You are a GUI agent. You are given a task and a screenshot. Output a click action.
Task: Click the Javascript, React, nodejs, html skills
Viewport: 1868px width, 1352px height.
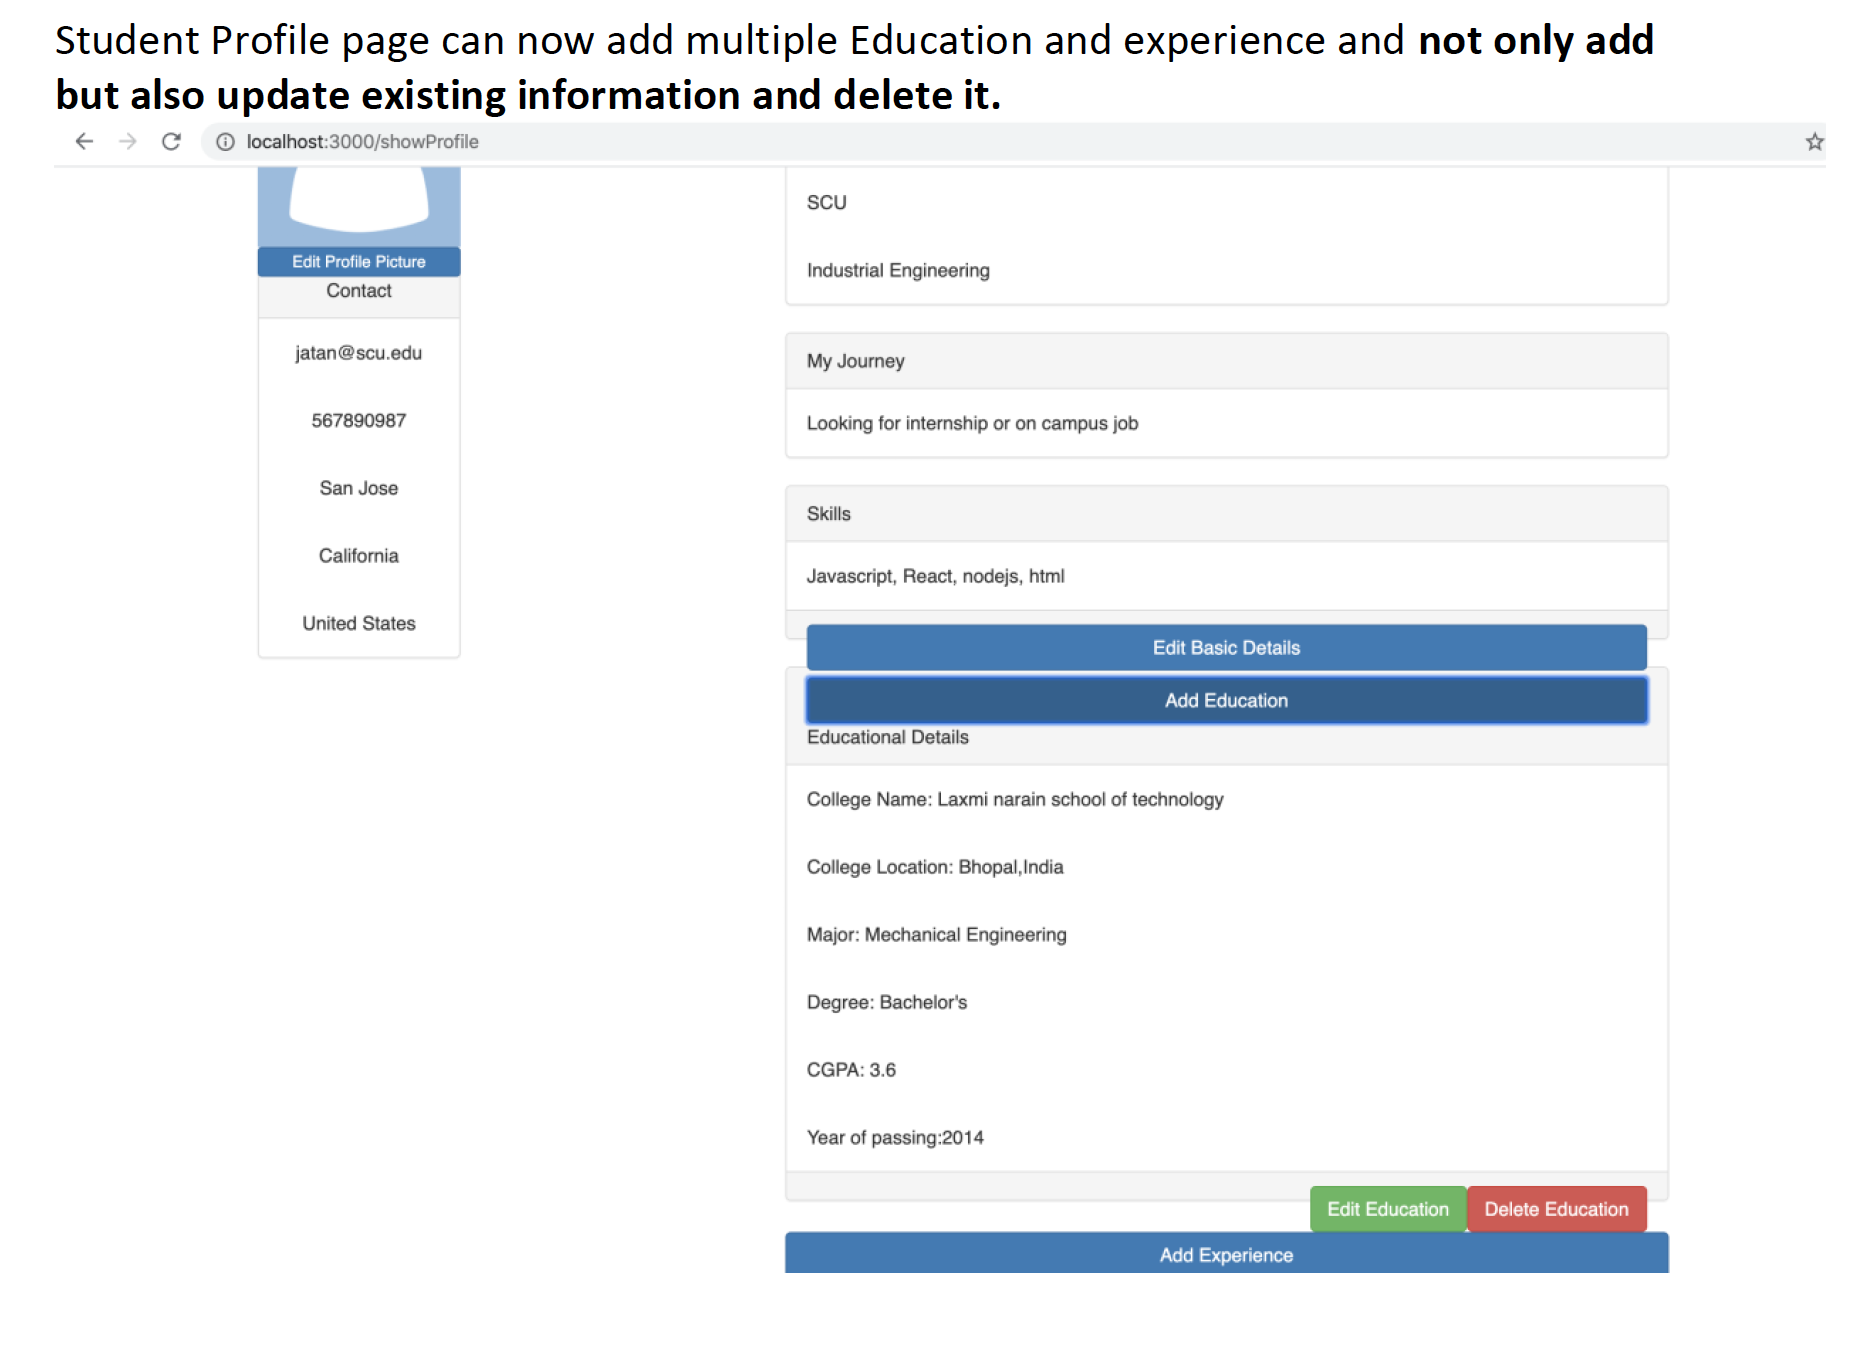point(936,577)
